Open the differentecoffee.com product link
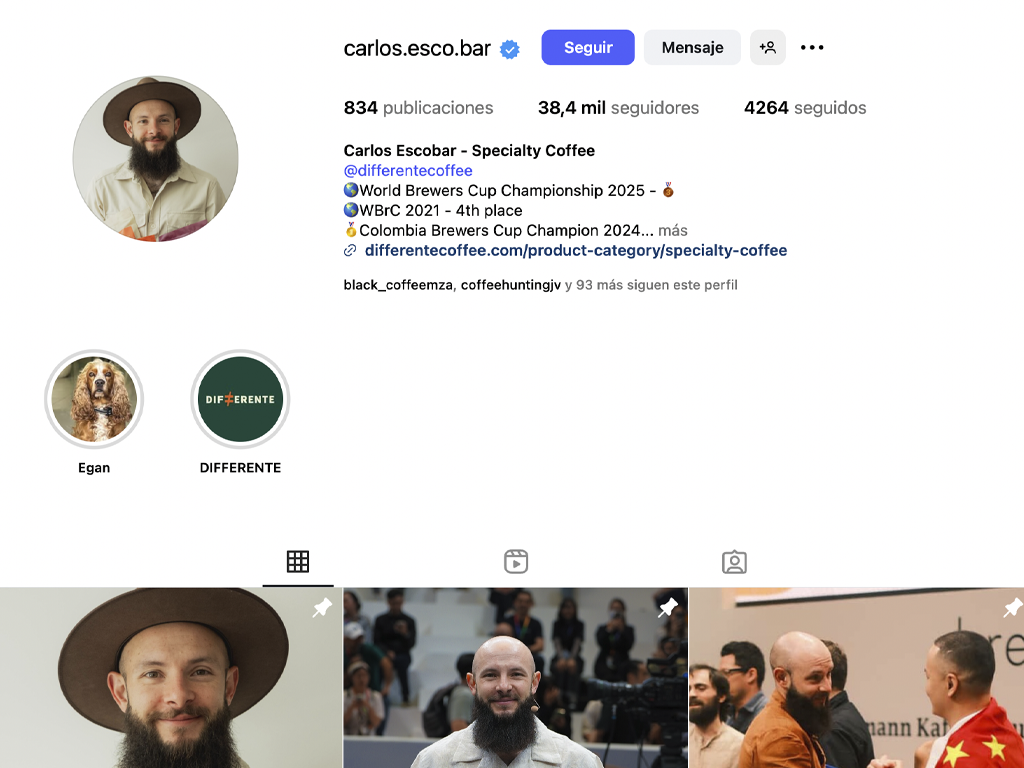 point(575,250)
